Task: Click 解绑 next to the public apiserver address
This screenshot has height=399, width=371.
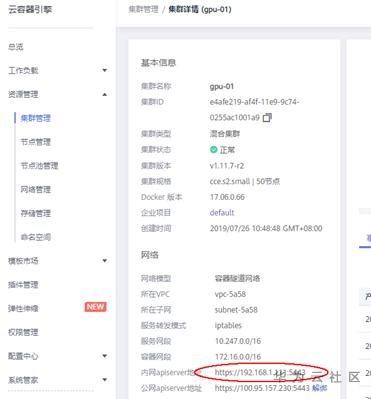Action: (x=319, y=388)
